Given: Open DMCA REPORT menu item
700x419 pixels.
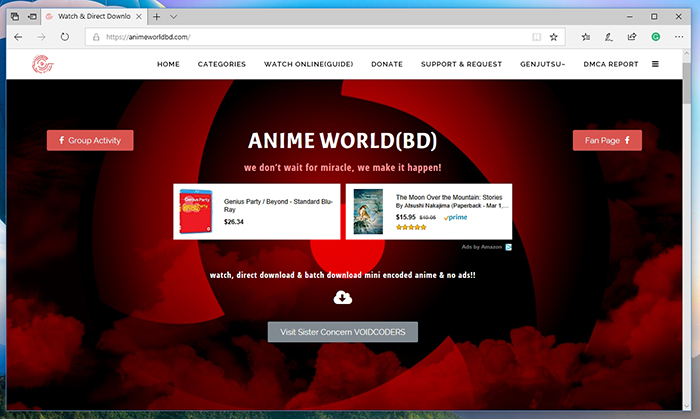Looking at the screenshot, I should pyautogui.click(x=611, y=64).
